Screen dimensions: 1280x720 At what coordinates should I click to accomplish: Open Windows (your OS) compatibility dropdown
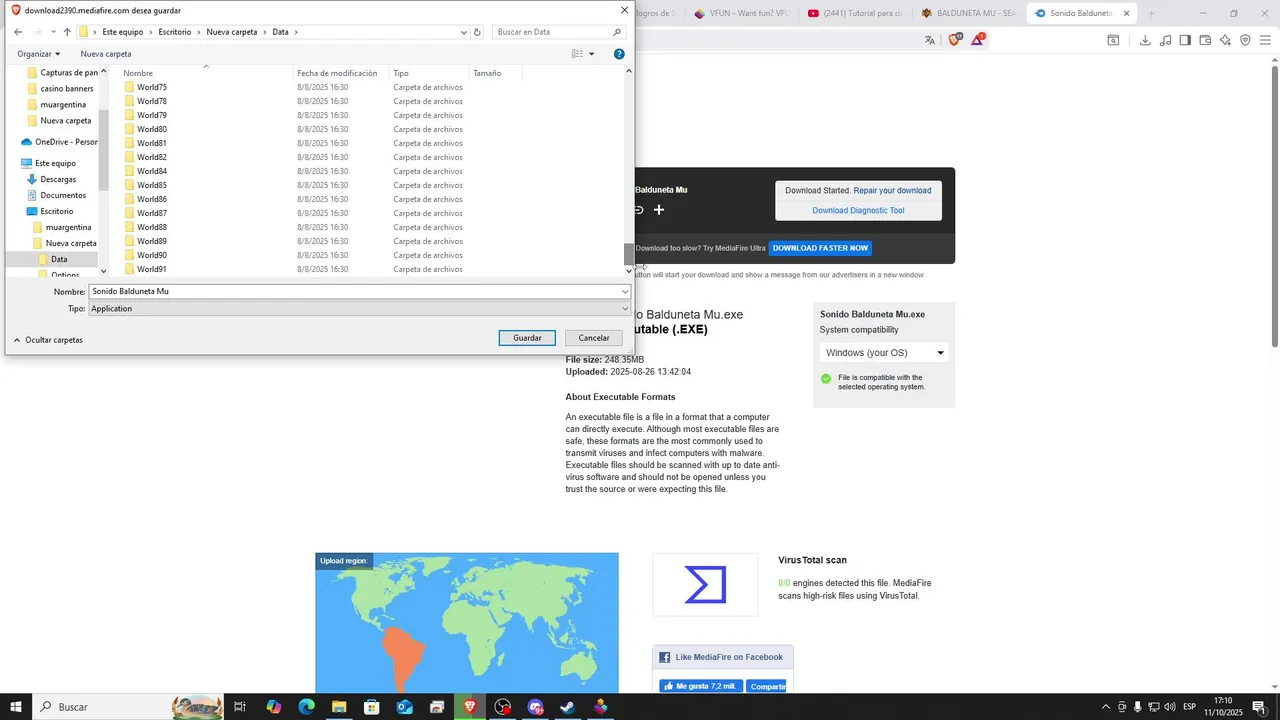click(884, 353)
